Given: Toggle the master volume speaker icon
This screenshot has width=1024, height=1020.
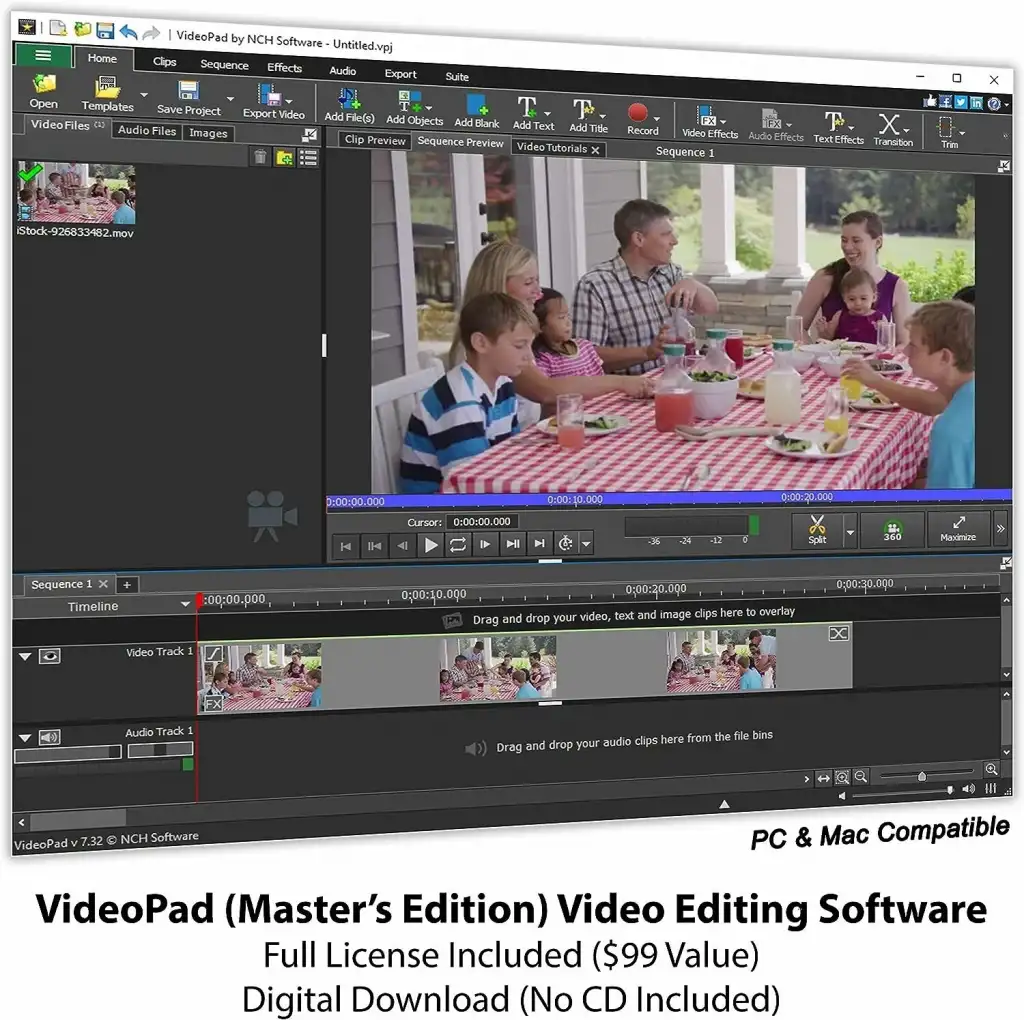Looking at the screenshot, I should coord(968,789).
